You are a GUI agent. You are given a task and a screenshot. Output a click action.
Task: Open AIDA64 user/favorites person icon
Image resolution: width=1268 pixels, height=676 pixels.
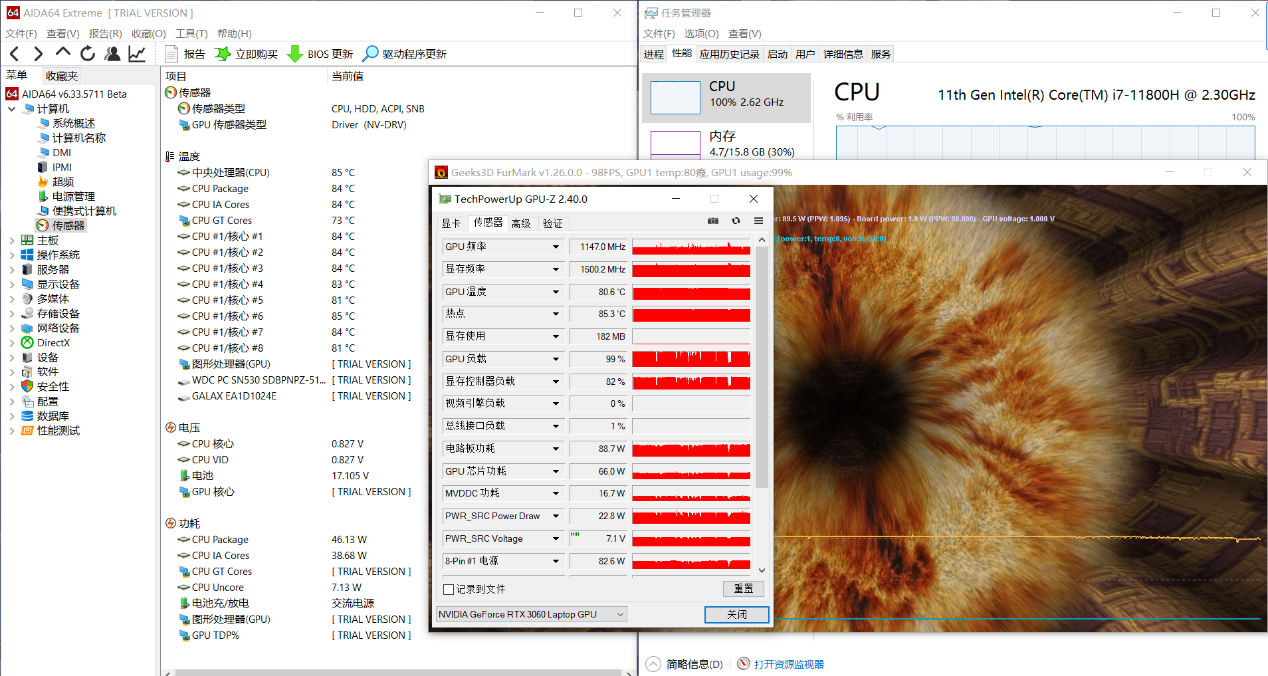pos(112,54)
